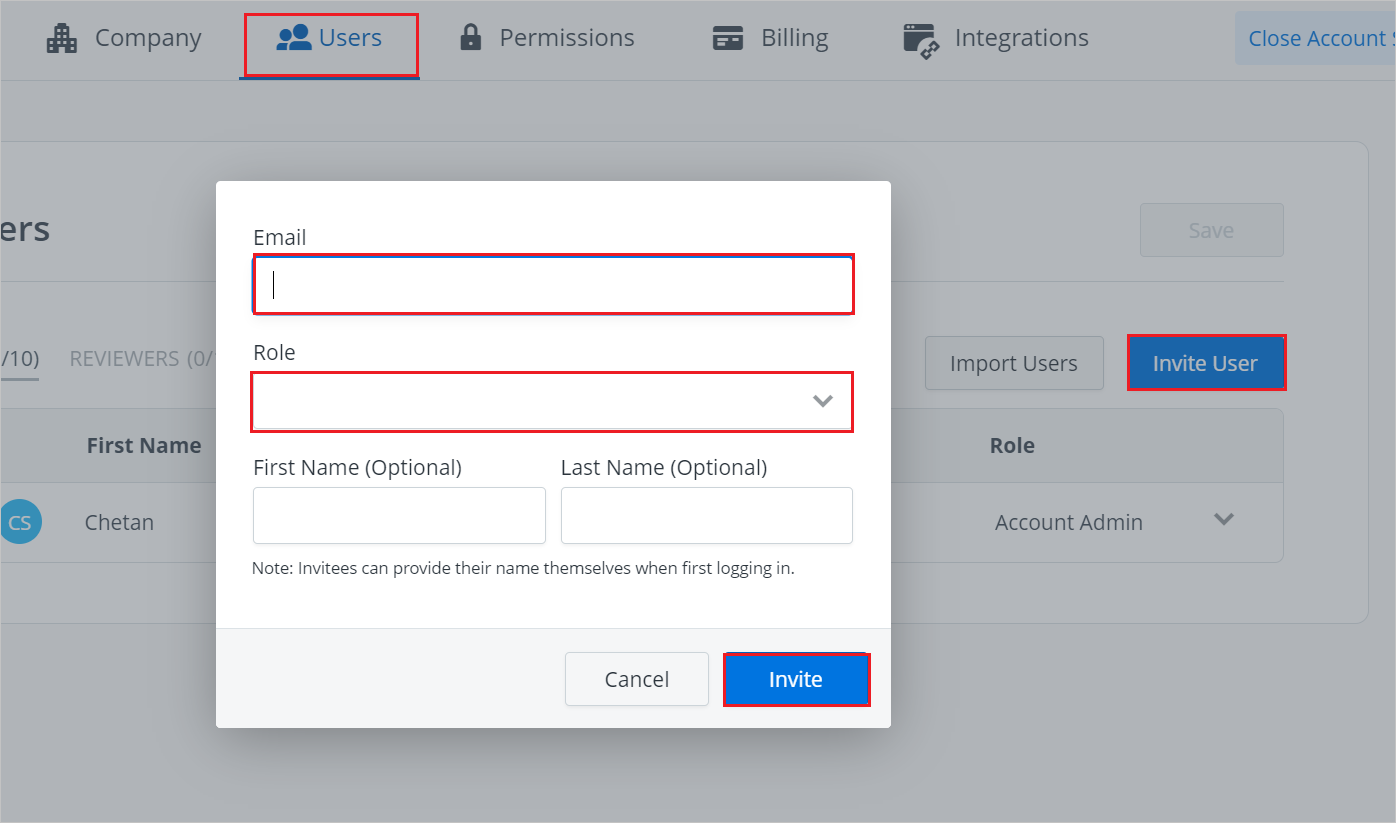This screenshot has width=1396, height=823.
Task: Open the Billing tab
Action: [x=794, y=38]
